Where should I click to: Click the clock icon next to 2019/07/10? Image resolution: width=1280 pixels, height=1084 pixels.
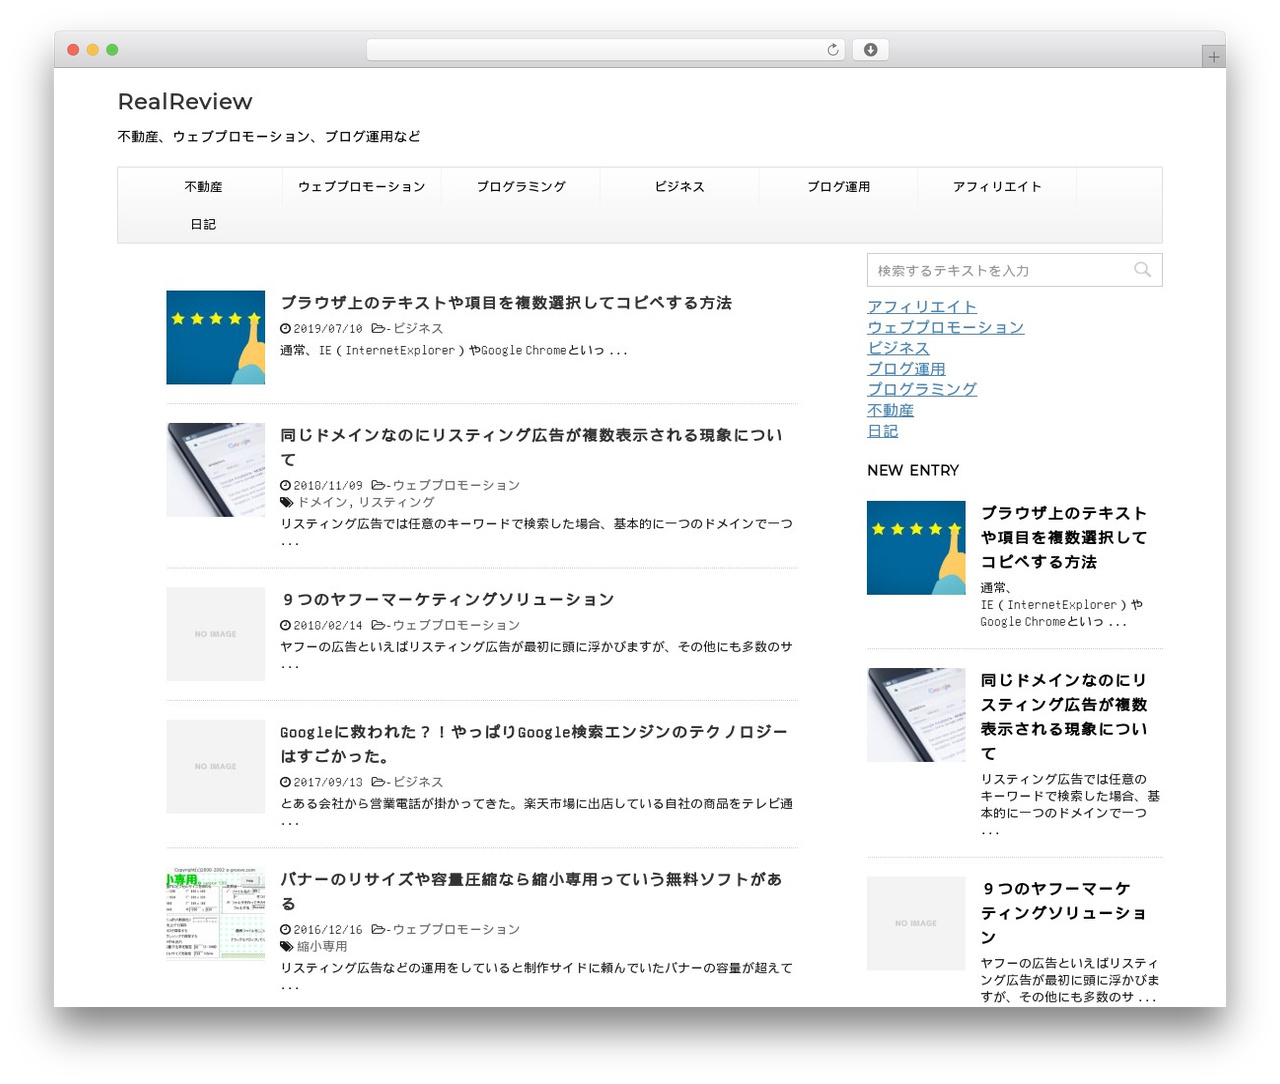(x=285, y=328)
